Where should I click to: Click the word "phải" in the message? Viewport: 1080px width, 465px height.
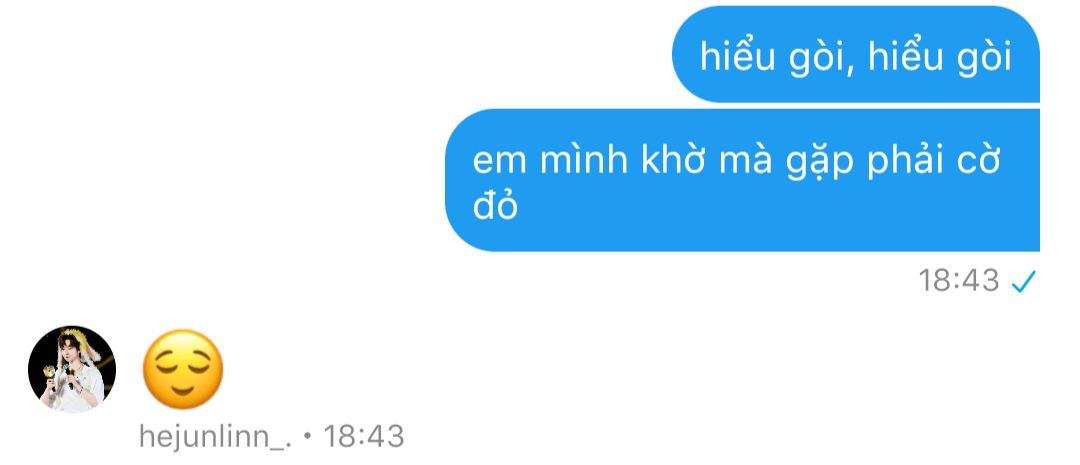click(x=912, y=162)
